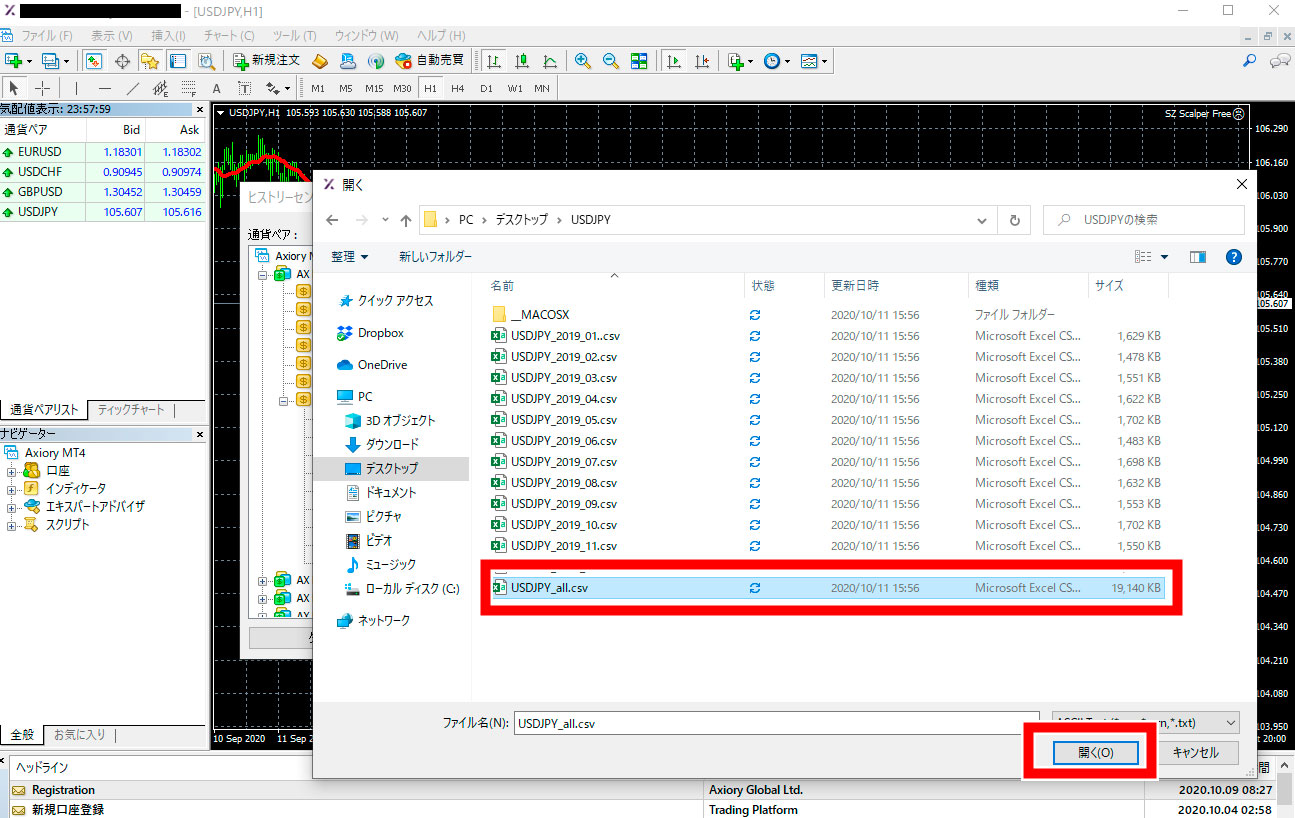Select the trendline drawing tool
1295x818 pixels.
pyautogui.click(x=132, y=88)
